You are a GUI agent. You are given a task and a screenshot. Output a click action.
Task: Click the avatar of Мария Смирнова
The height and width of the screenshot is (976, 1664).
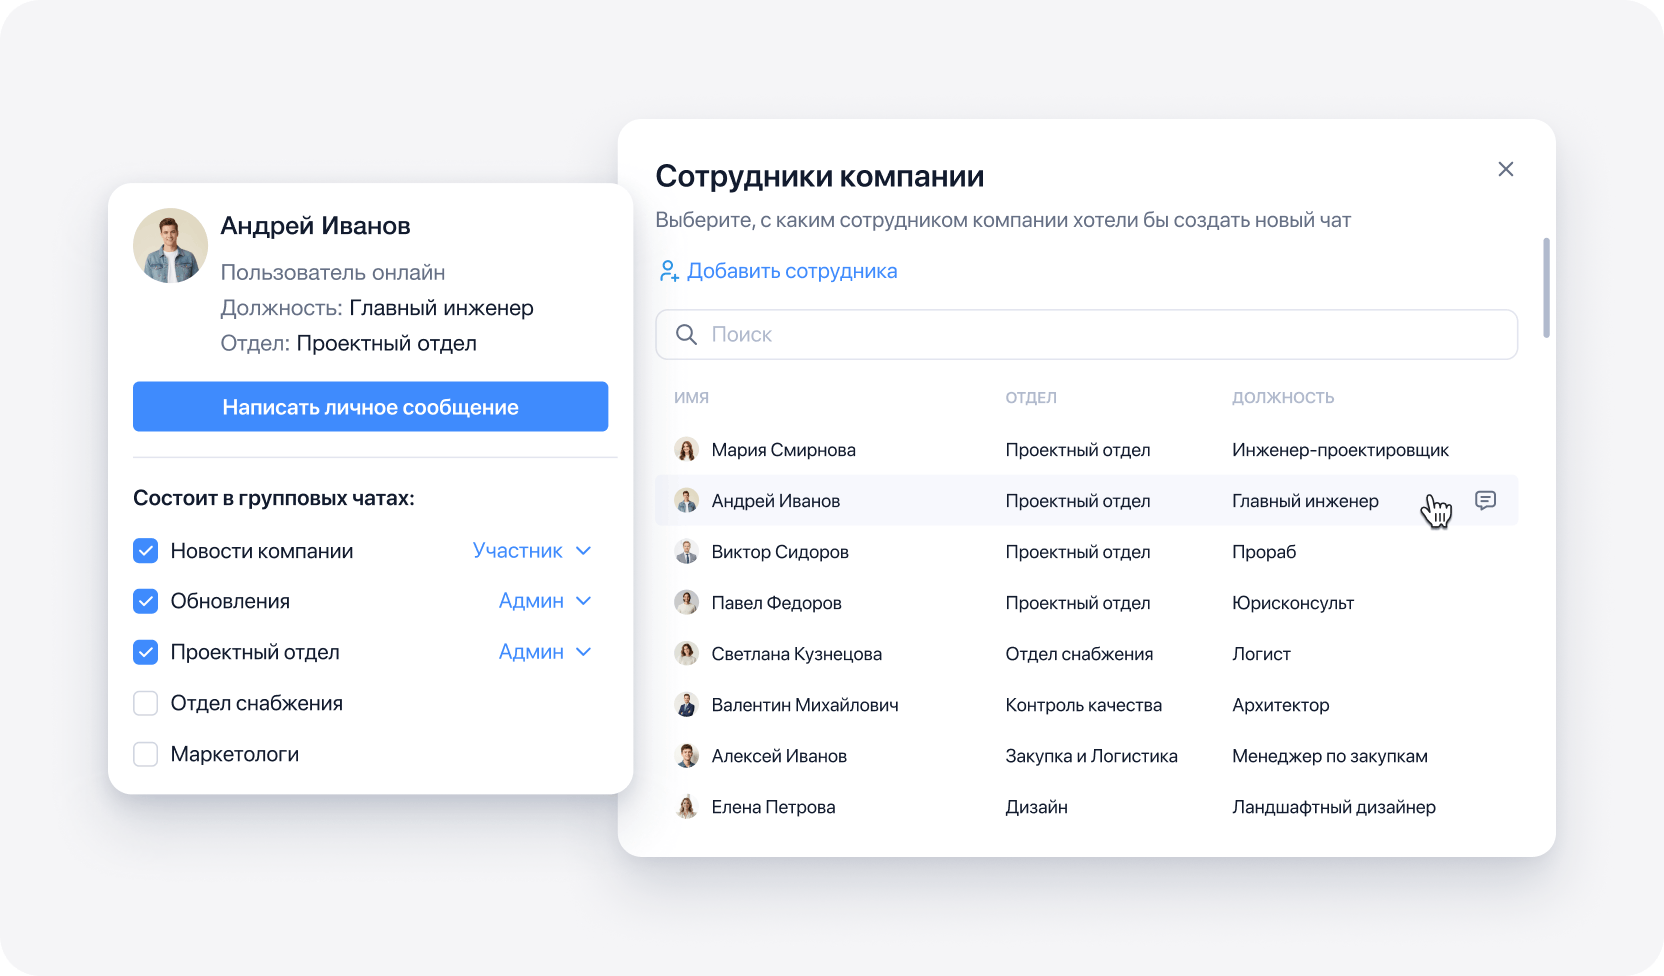pos(687,449)
